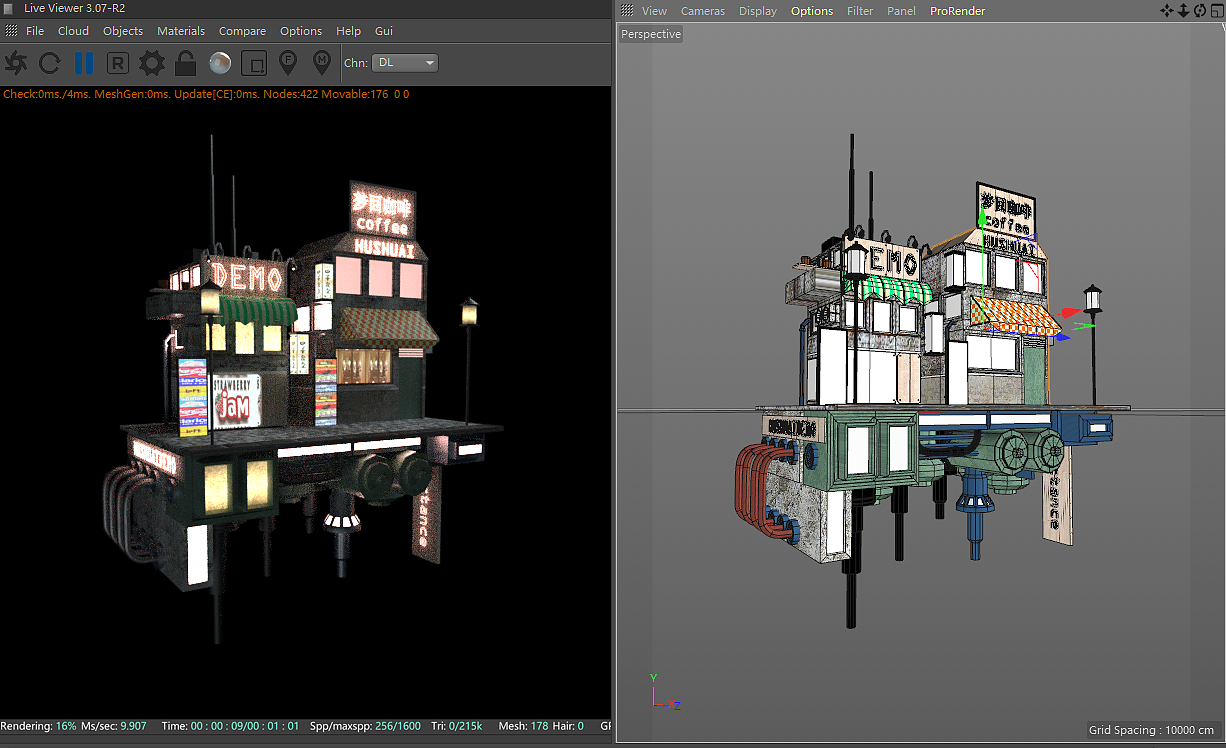Click the render Time status readout
This screenshot has width=1226, height=748.
pyautogui.click(x=231, y=726)
